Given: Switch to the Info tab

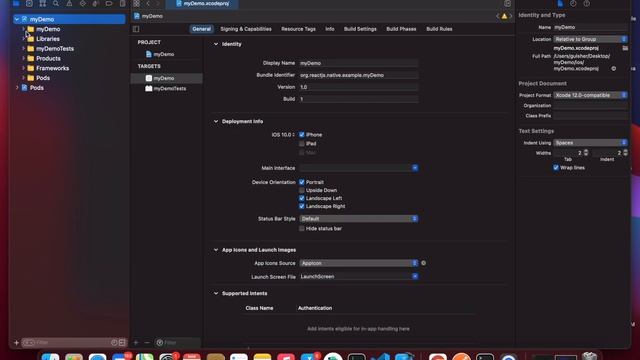Looking at the screenshot, I should pyautogui.click(x=330, y=29).
